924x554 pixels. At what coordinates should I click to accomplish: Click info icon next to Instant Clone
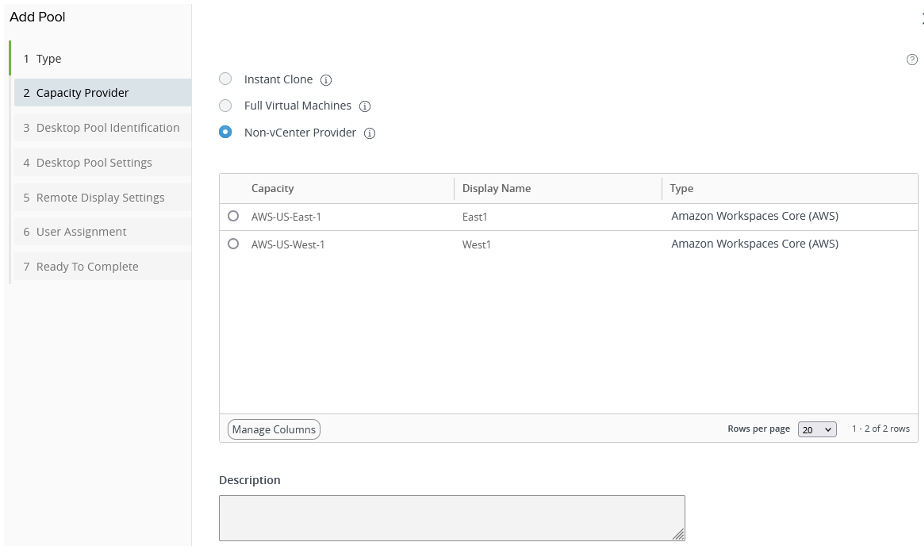[x=326, y=80]
